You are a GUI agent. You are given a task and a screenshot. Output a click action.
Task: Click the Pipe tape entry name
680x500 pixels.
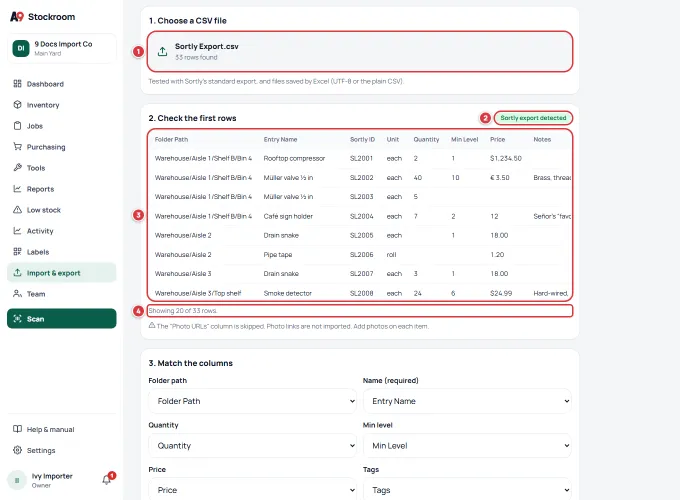(278, 255)
